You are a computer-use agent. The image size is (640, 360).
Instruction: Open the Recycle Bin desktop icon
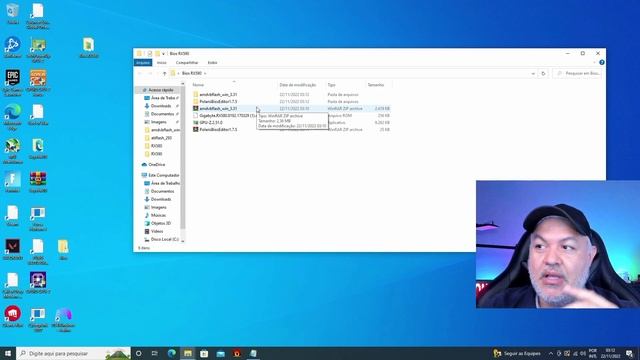13,13
